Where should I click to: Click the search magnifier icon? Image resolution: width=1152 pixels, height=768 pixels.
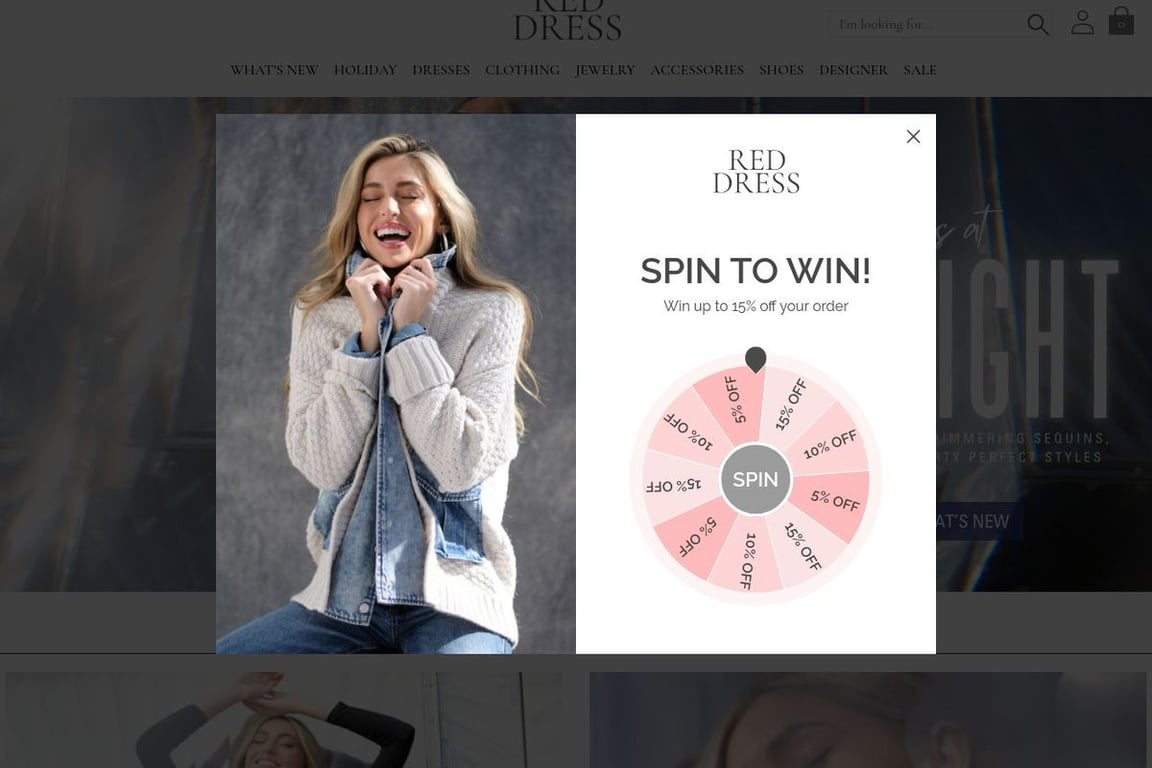point(1037,24)
